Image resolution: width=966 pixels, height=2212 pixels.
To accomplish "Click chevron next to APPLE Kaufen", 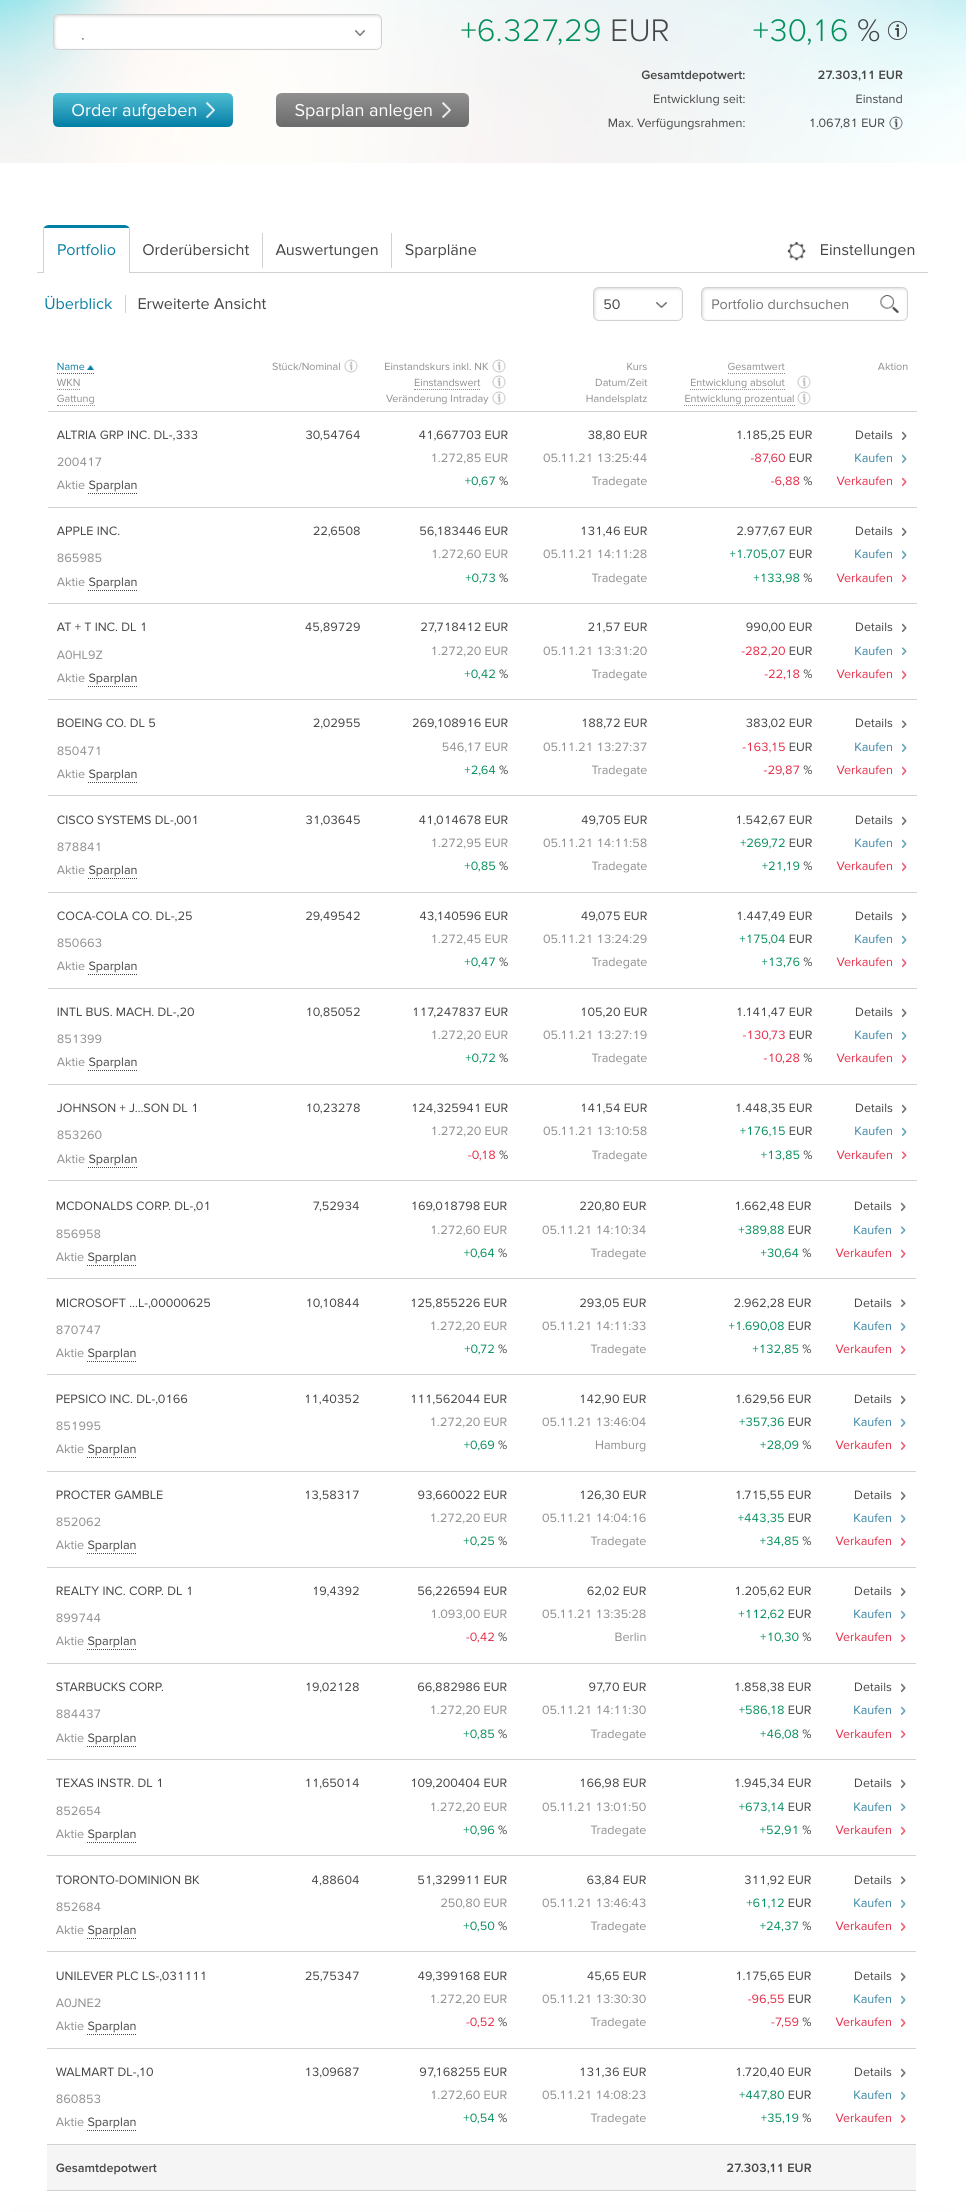I will (904, 555).
